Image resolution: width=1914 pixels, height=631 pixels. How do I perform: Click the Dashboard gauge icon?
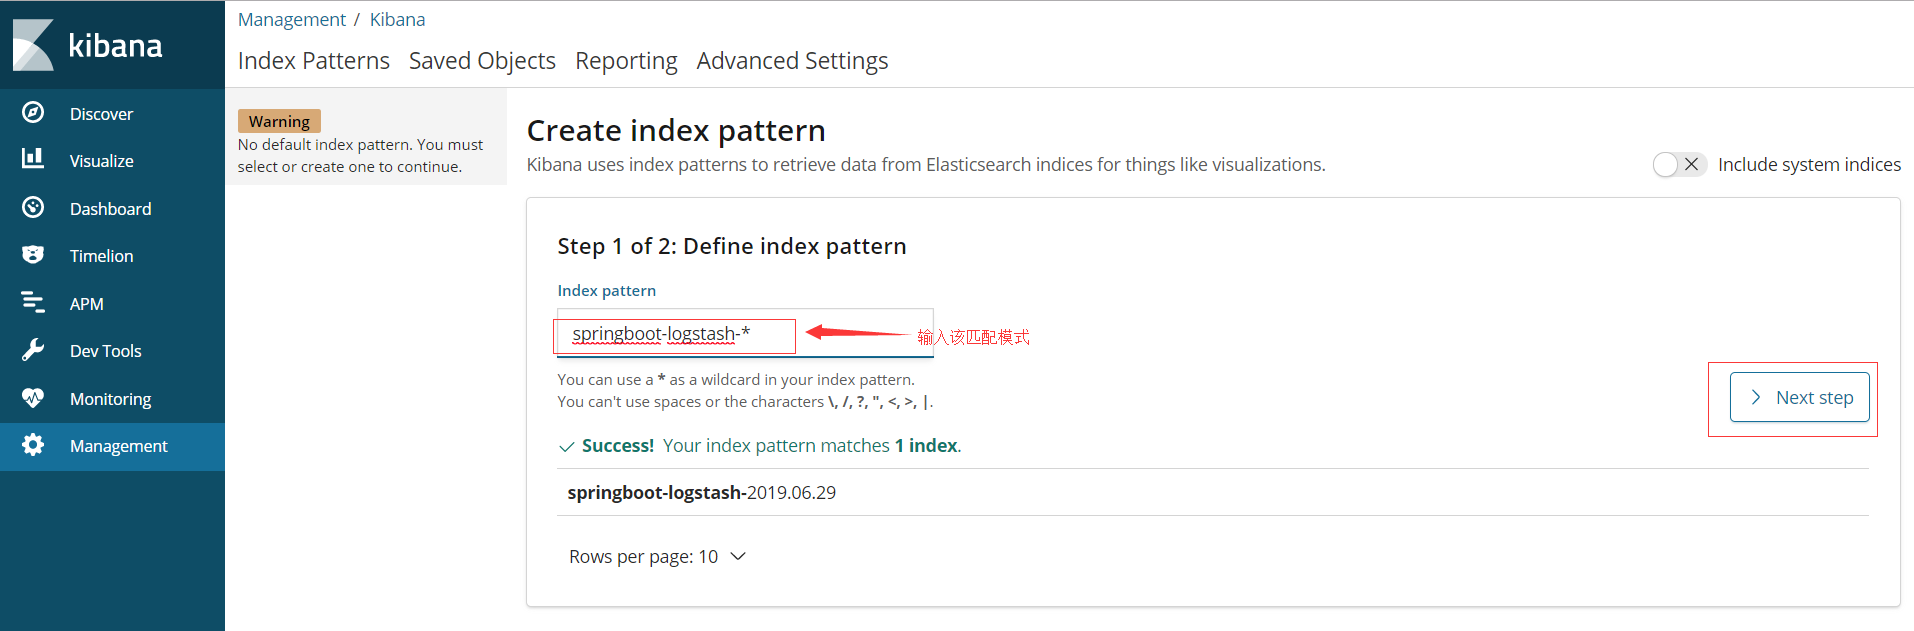(33, 208)
